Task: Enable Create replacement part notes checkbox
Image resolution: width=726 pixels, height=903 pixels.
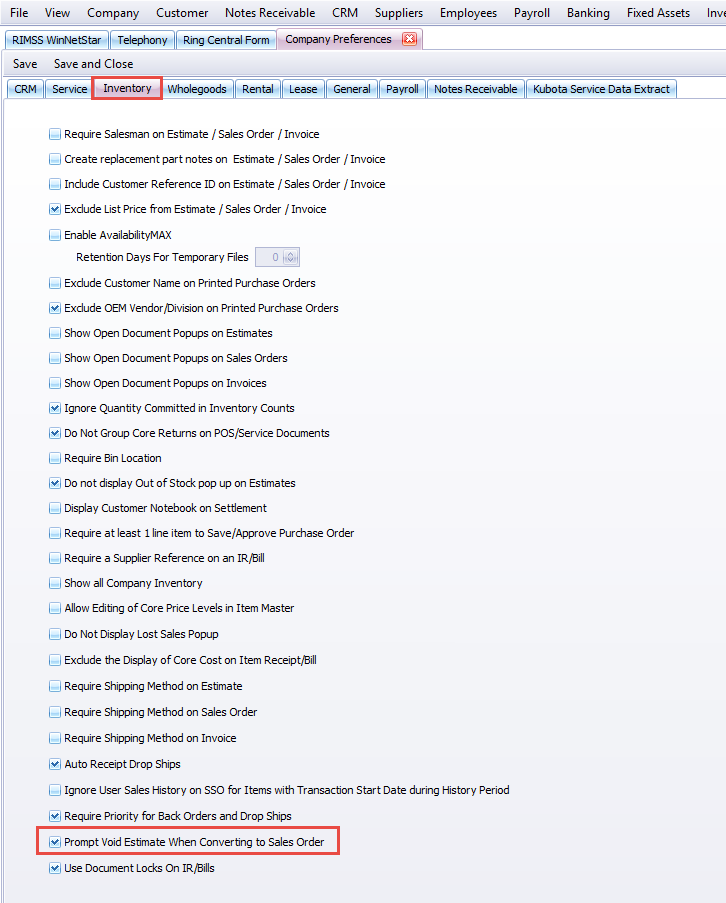Action: (55, 159)
